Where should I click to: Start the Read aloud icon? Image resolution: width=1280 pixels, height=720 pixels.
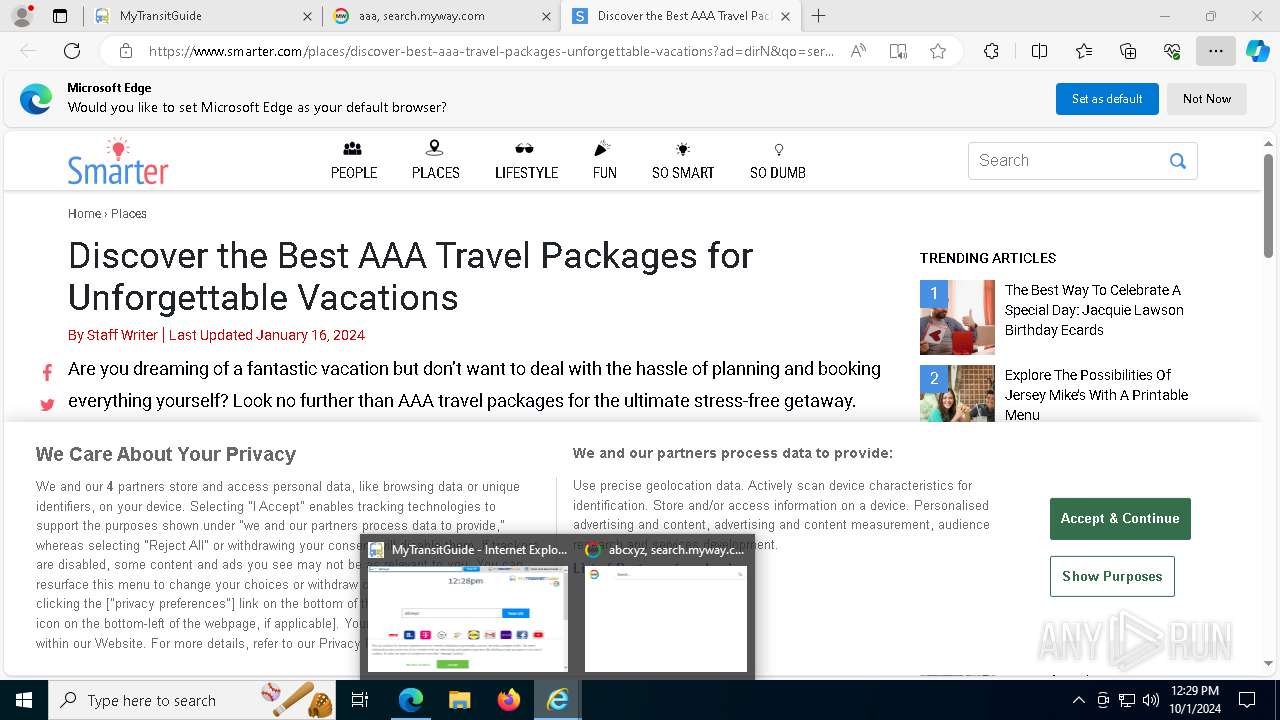[858, 51]
